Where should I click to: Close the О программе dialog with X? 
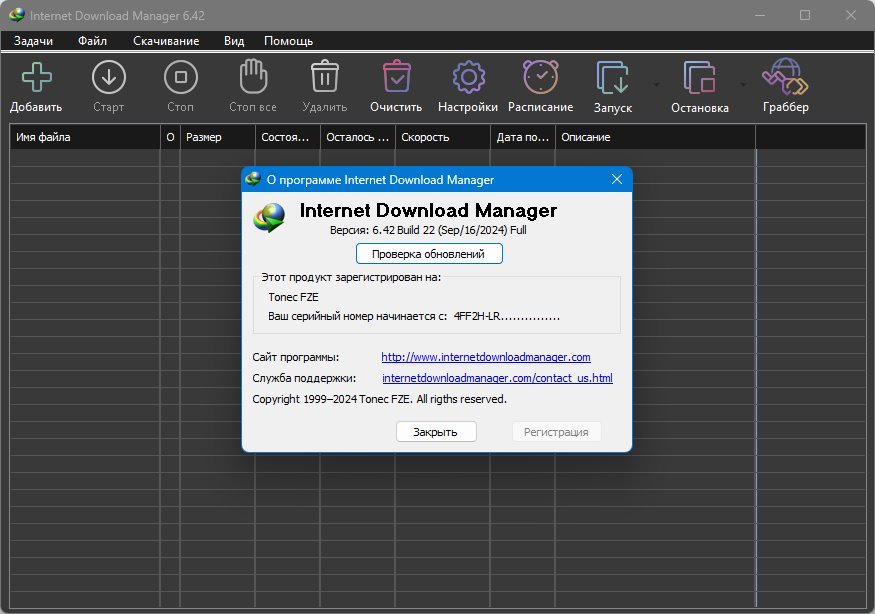(617, 179)
